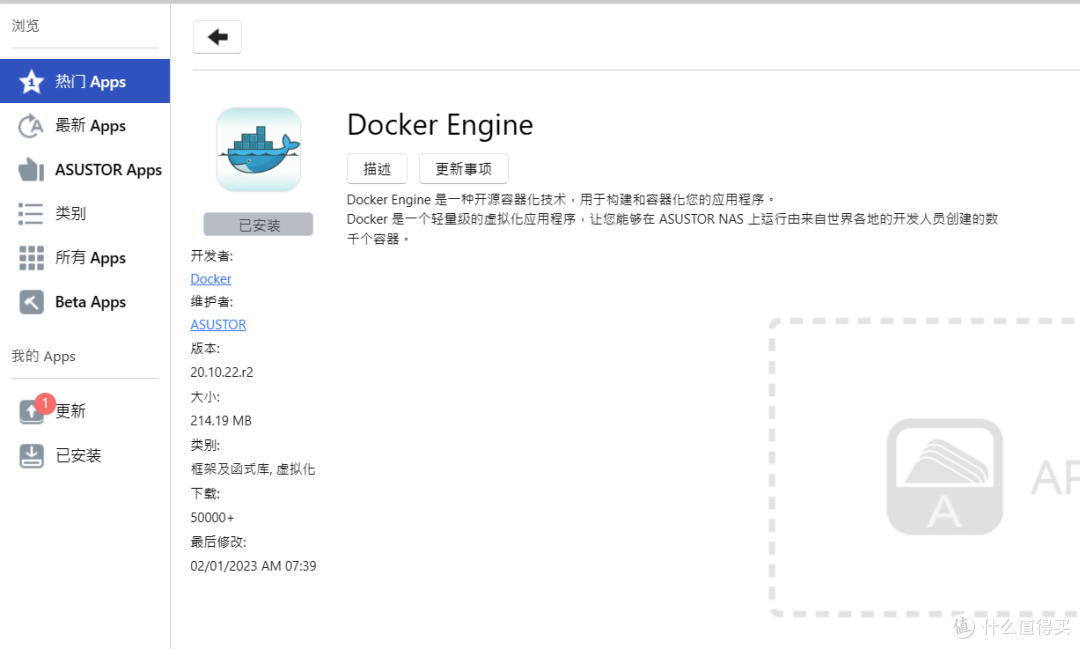The width and height of the screenshot is (1080, 649).
Task: Open the Docker developer link
Action: click(x=211, y=279)
